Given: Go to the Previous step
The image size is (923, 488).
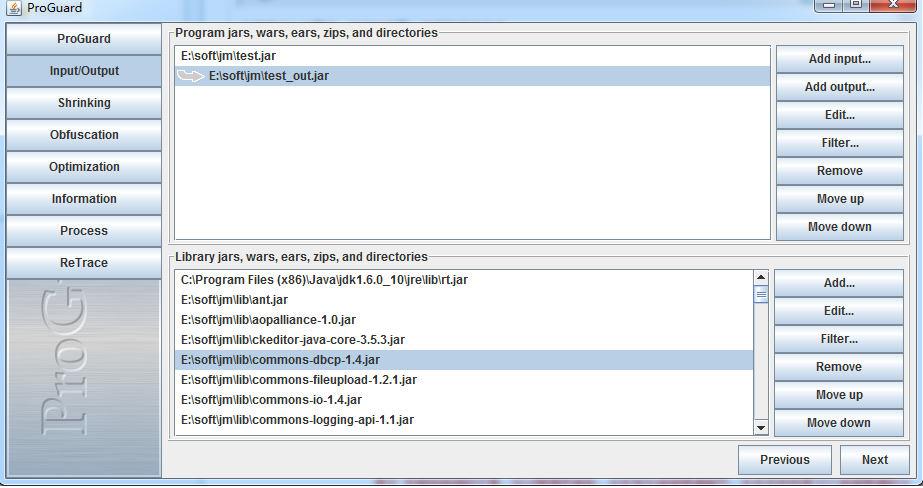Looking at the screenshot, I should click(x=785, y=460).
